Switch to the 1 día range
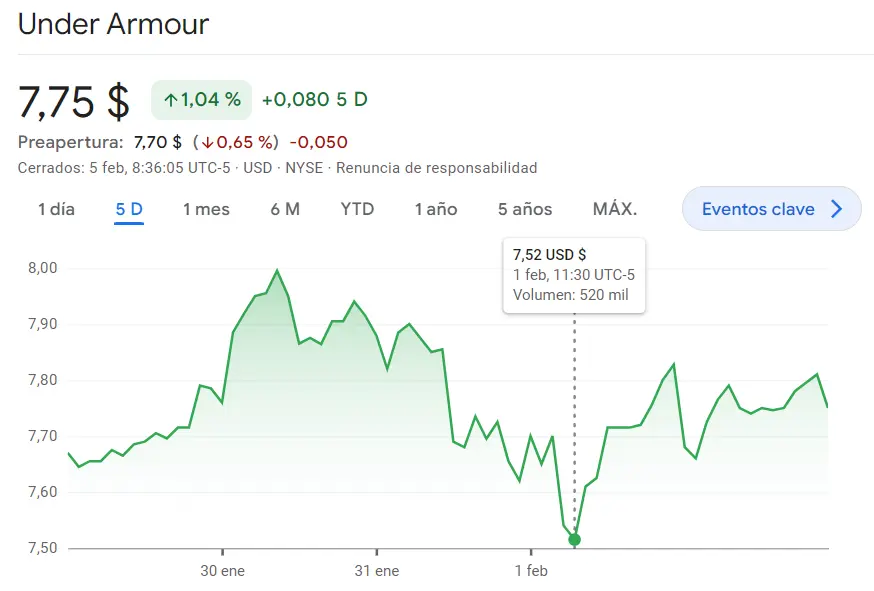This screenshot has width=874, height=591. coord(56,209)
